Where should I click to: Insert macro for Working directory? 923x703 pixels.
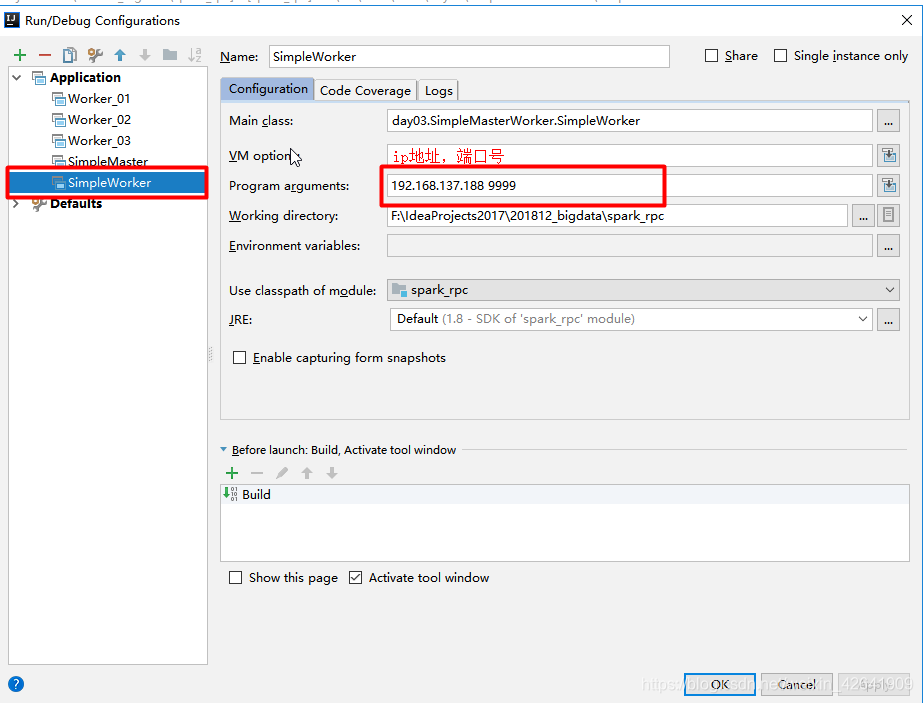(x=888, y=215)
